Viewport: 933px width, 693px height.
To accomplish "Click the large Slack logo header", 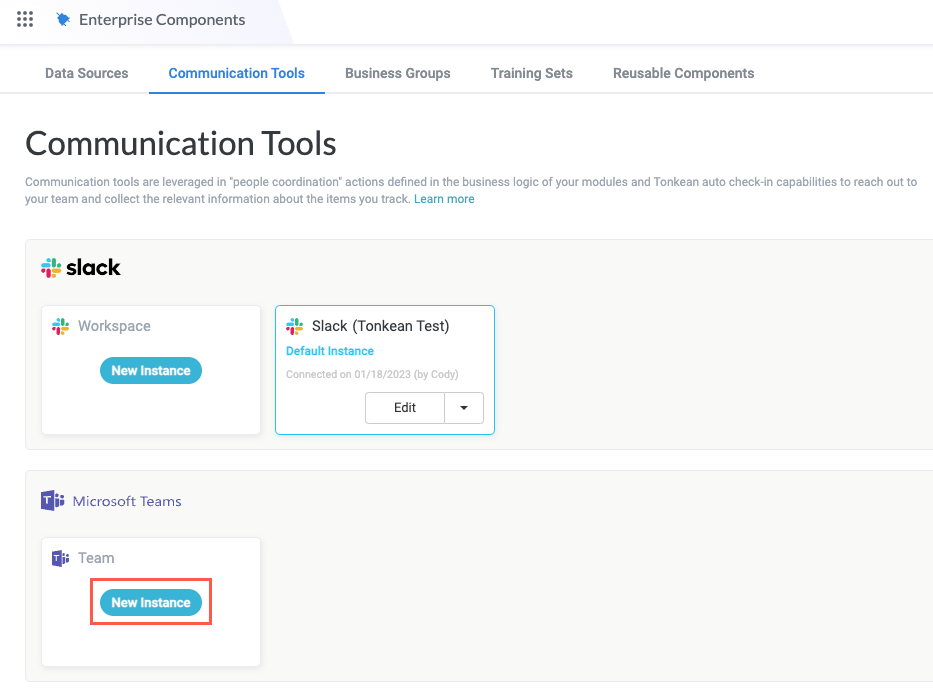I will click(x=81, y=267).
